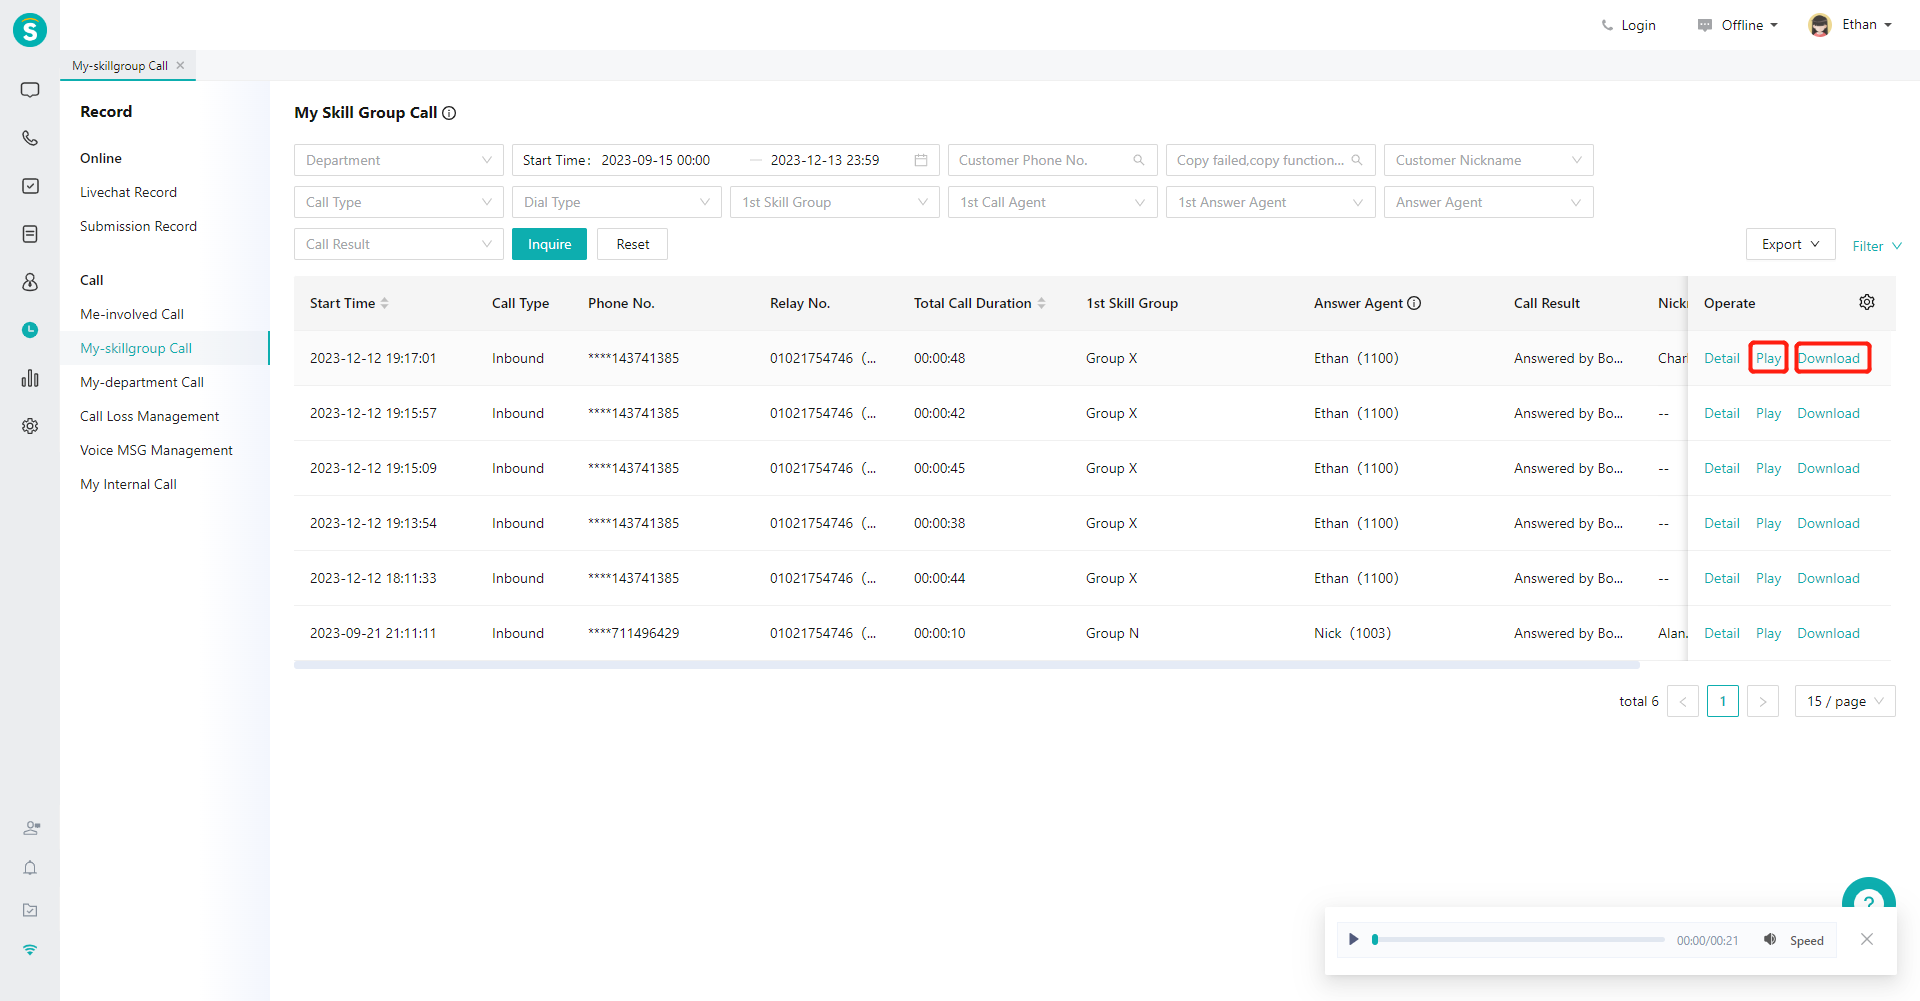Sort by Start Time column arrows

(384, 303)
